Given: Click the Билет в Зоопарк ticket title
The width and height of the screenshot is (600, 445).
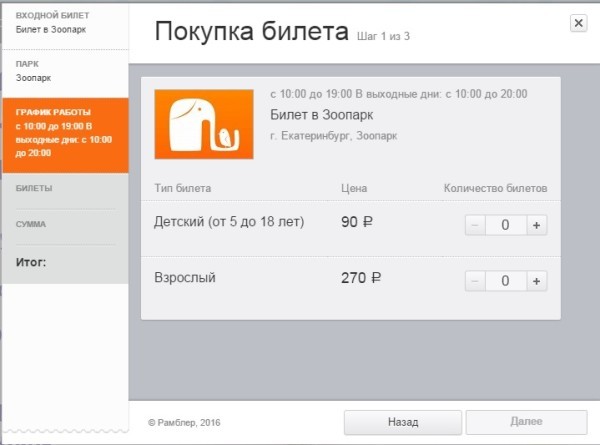Looking at the screenshot, I should coord(315,114).
